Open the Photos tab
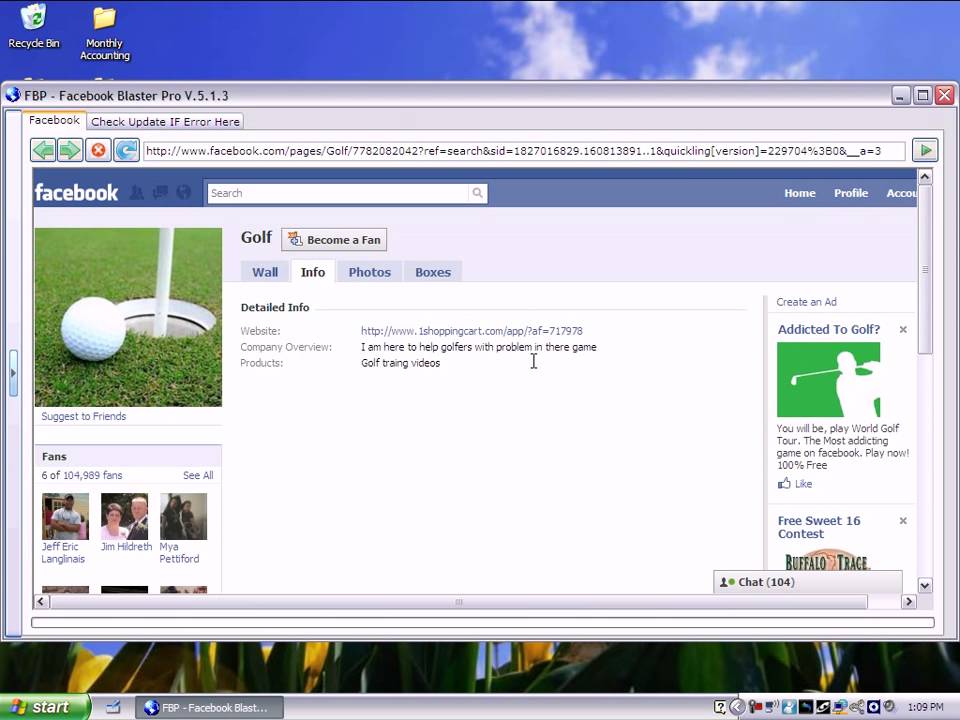This screenshot has width=960, height=720. tap(370, 272)
